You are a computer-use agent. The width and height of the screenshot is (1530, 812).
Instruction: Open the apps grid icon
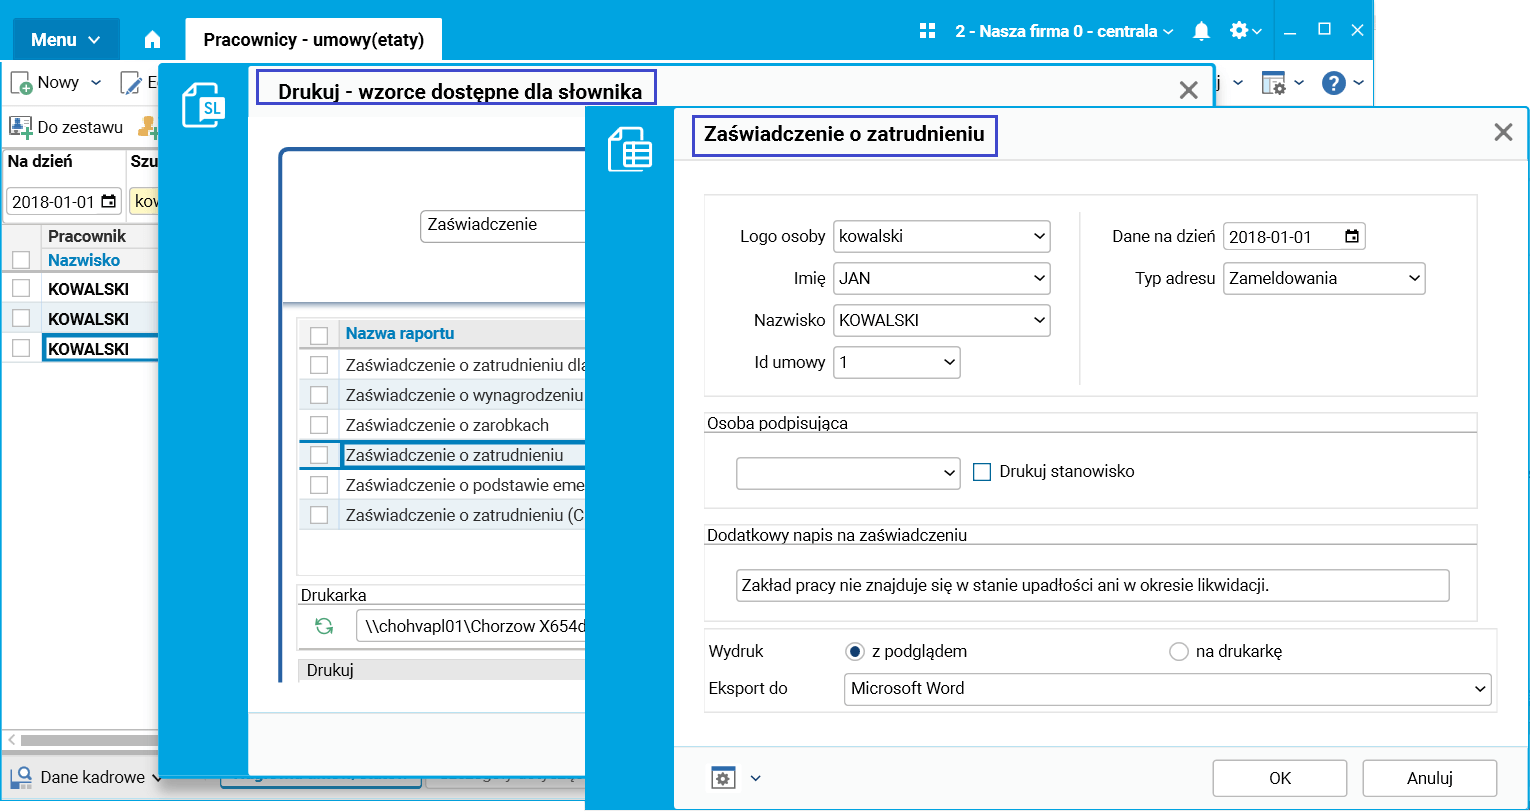click(927, 31)
